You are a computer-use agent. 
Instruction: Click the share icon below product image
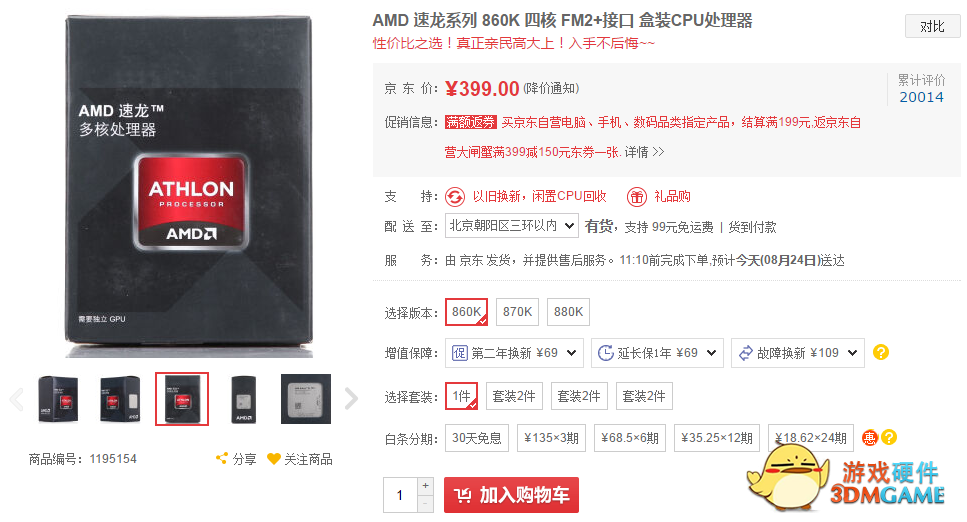click(221, 458)
